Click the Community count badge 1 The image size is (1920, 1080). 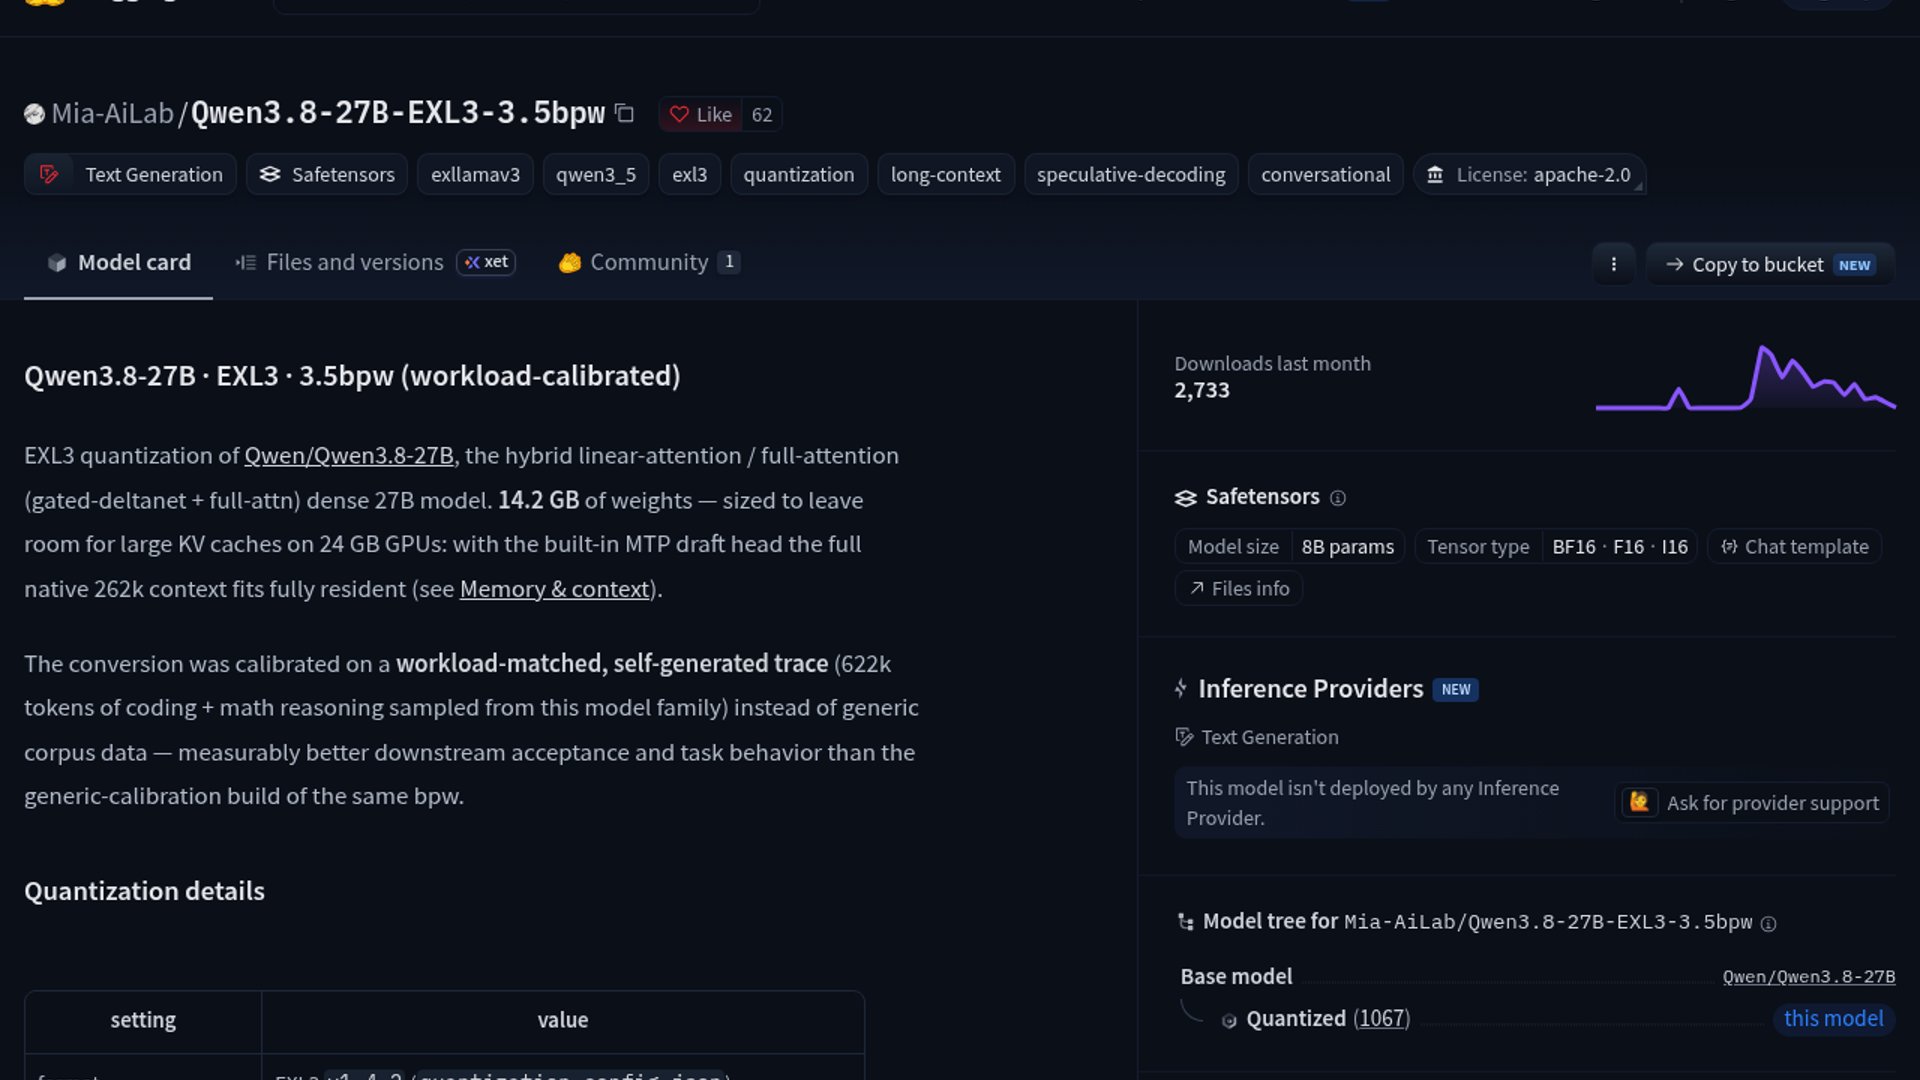click(730, 262)
